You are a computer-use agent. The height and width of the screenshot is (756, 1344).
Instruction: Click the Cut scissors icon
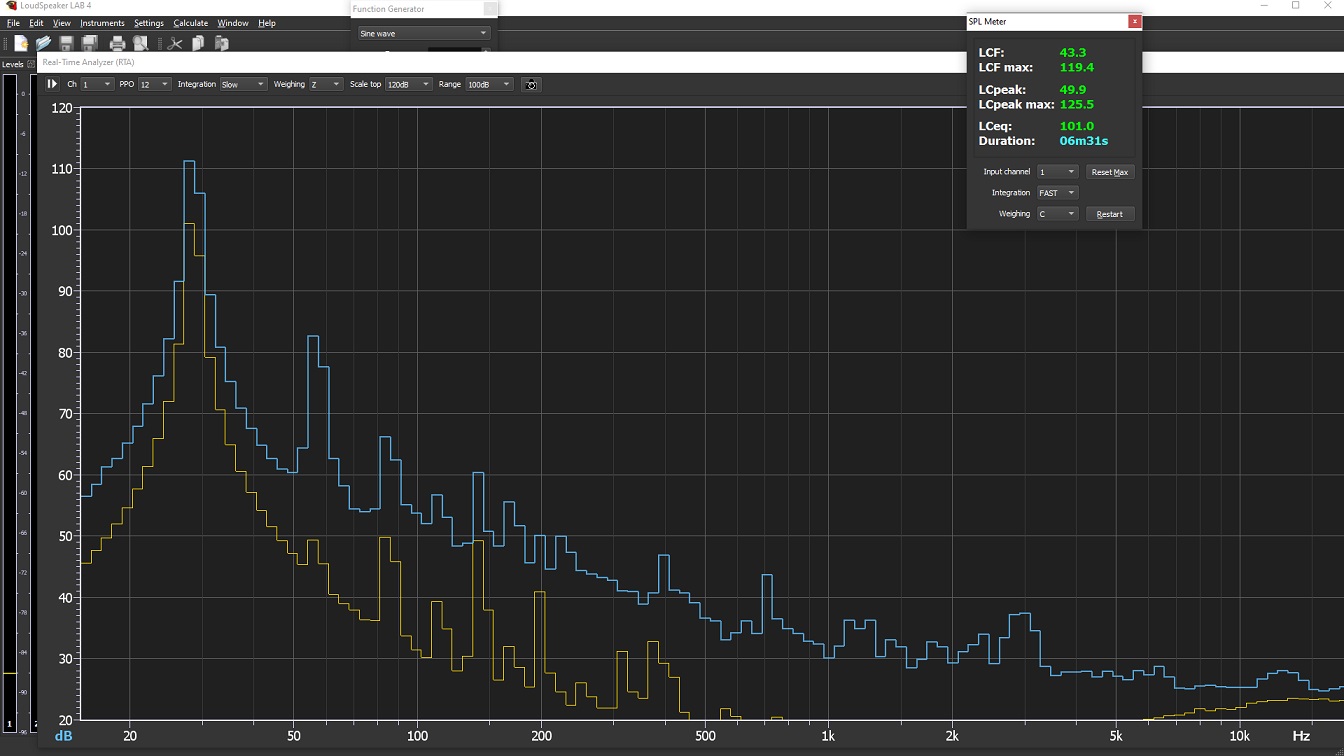[175, 44]
